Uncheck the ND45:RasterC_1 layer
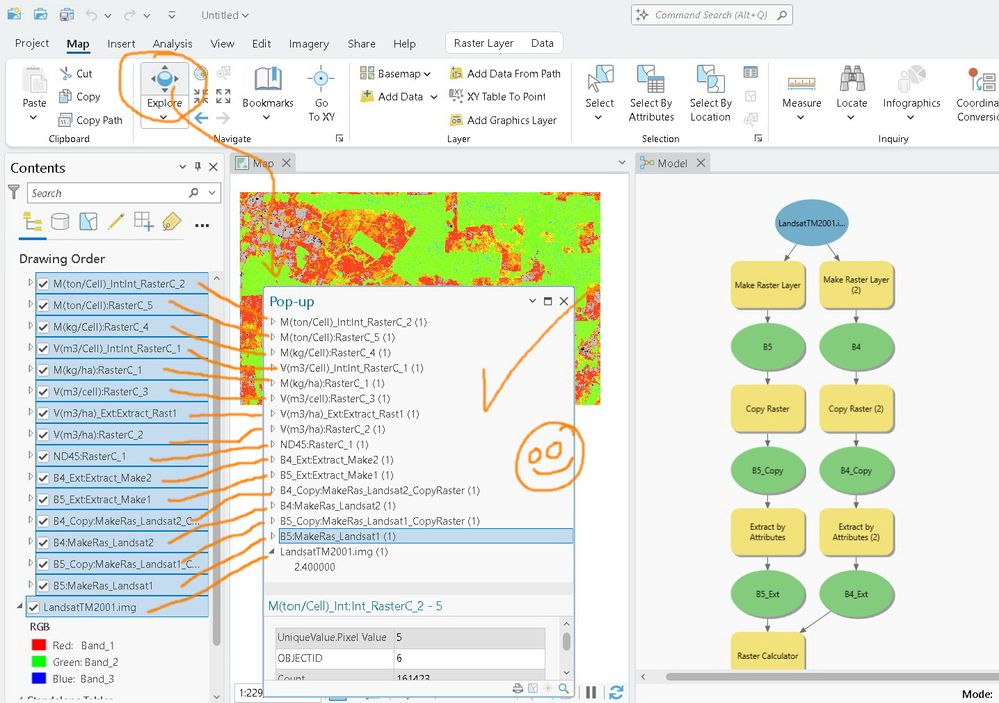 pos(43,456)
